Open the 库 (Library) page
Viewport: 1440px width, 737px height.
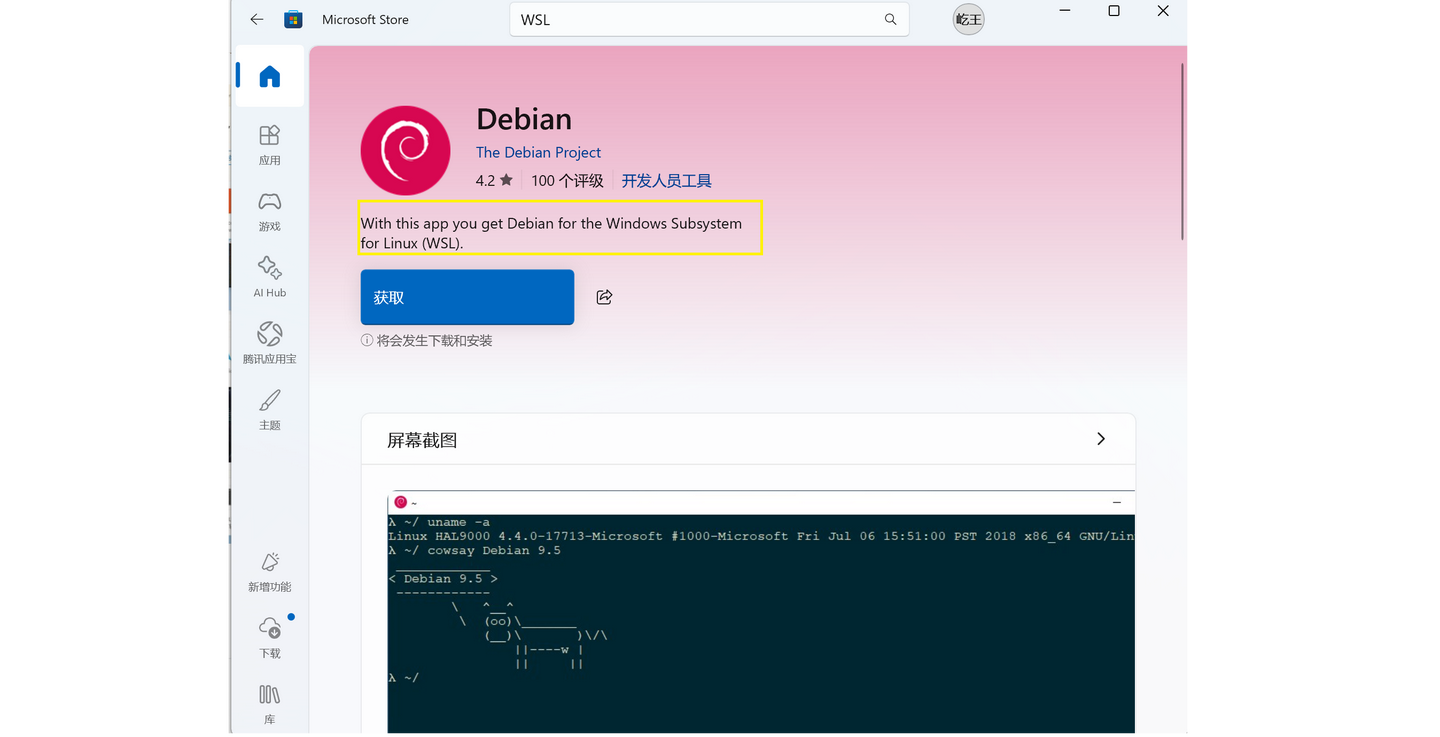coord(270,704)
